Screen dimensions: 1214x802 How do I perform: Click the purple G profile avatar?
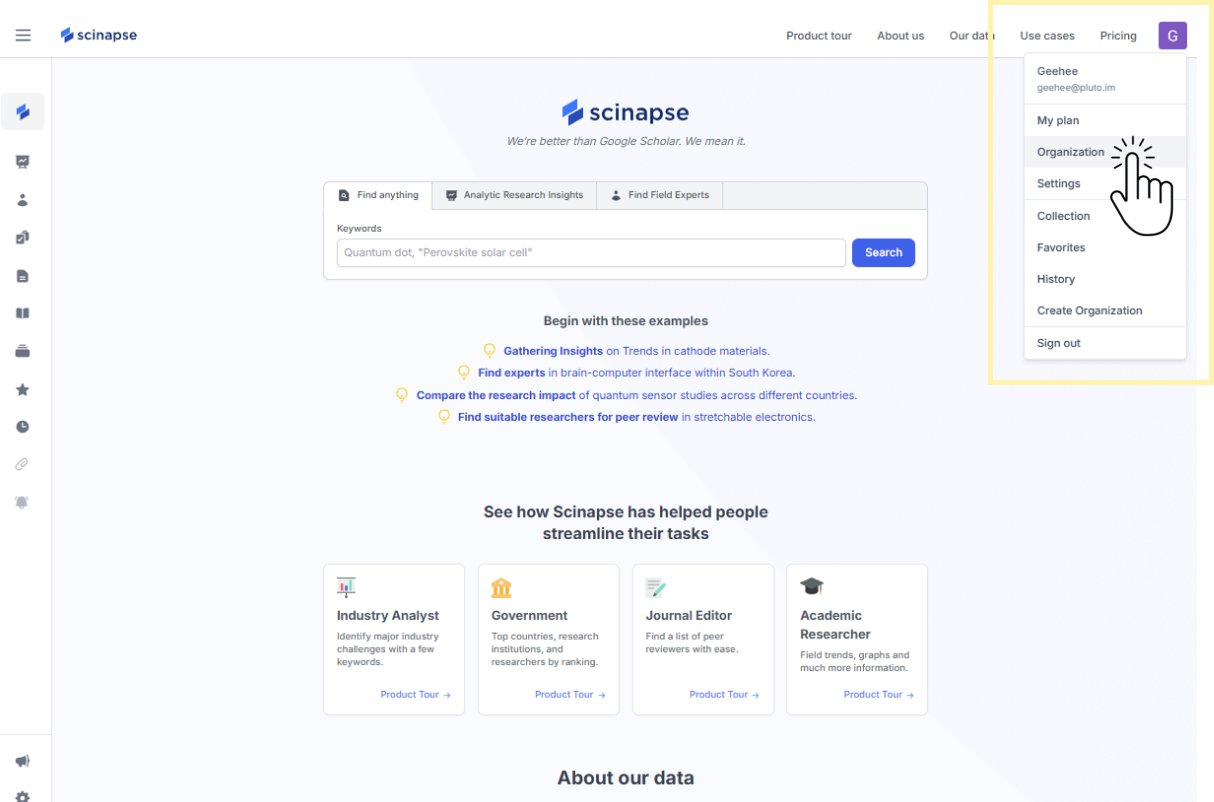tap(1172, 35)
